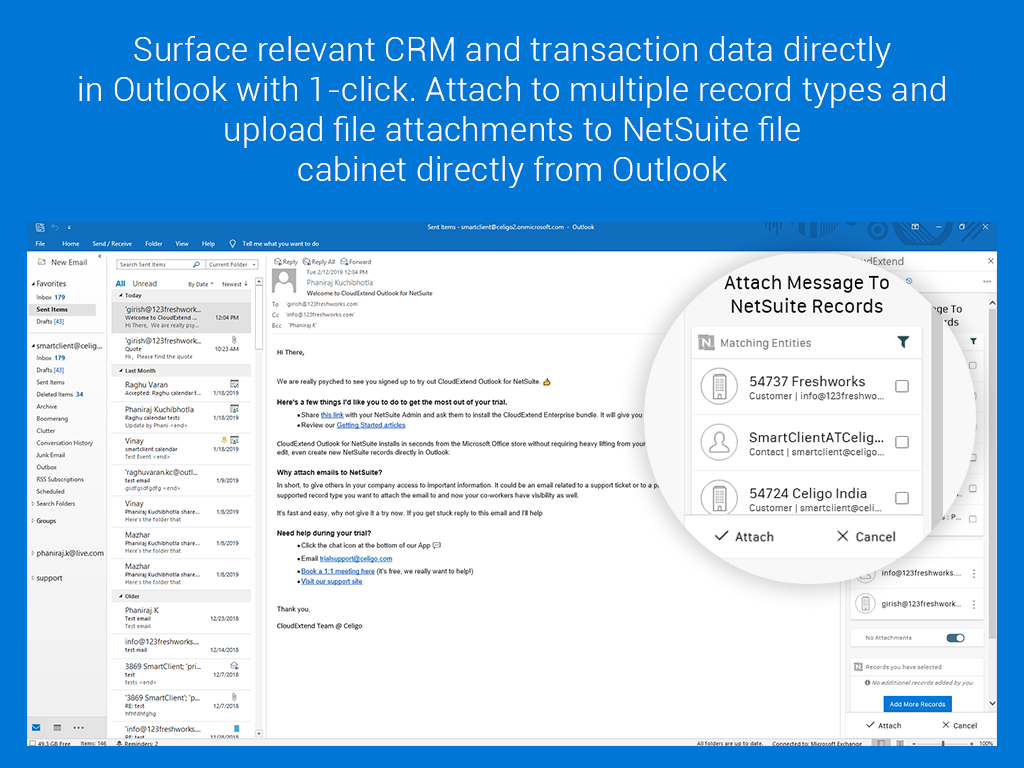Open the View ribbon tab
1024x768 pixels.
coord(182,244)
